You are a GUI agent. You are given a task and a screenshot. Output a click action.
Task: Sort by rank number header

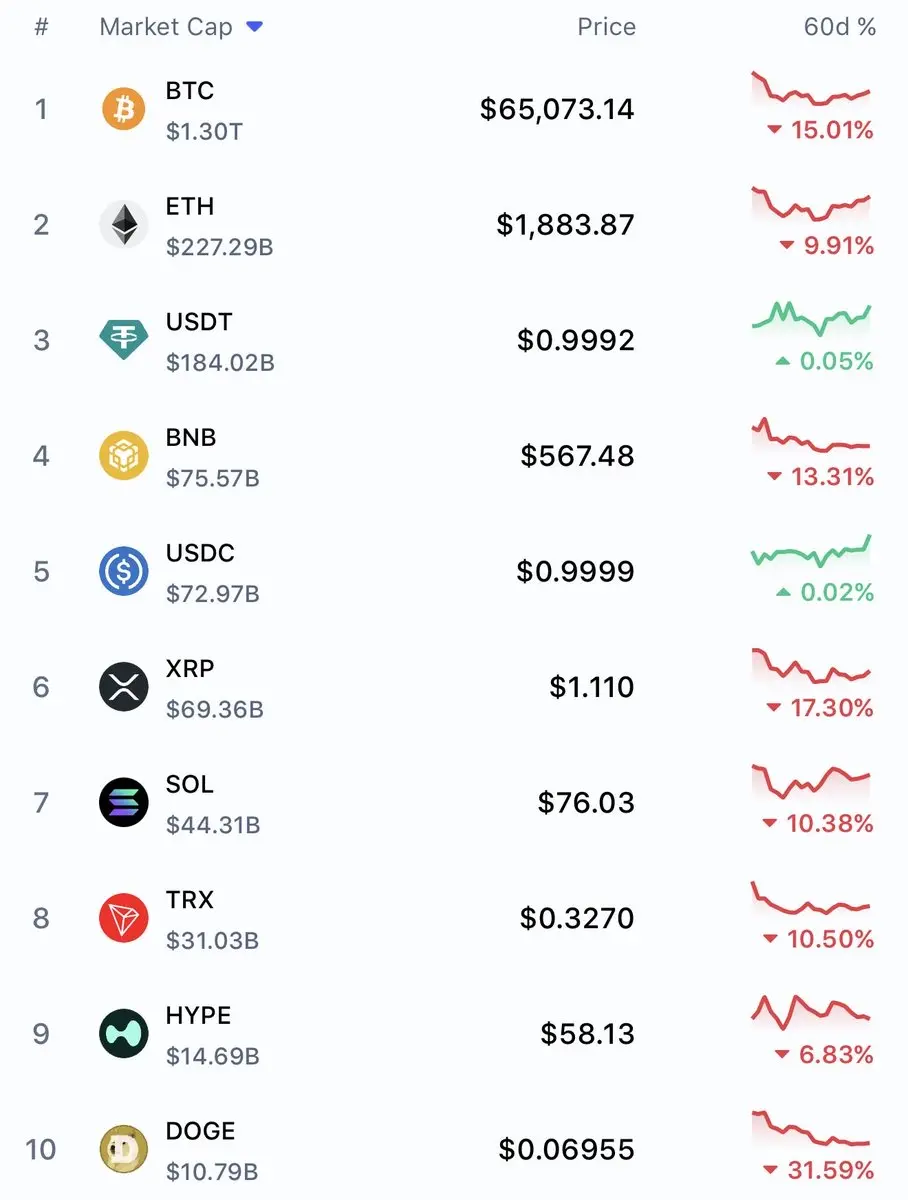point(41,27)
